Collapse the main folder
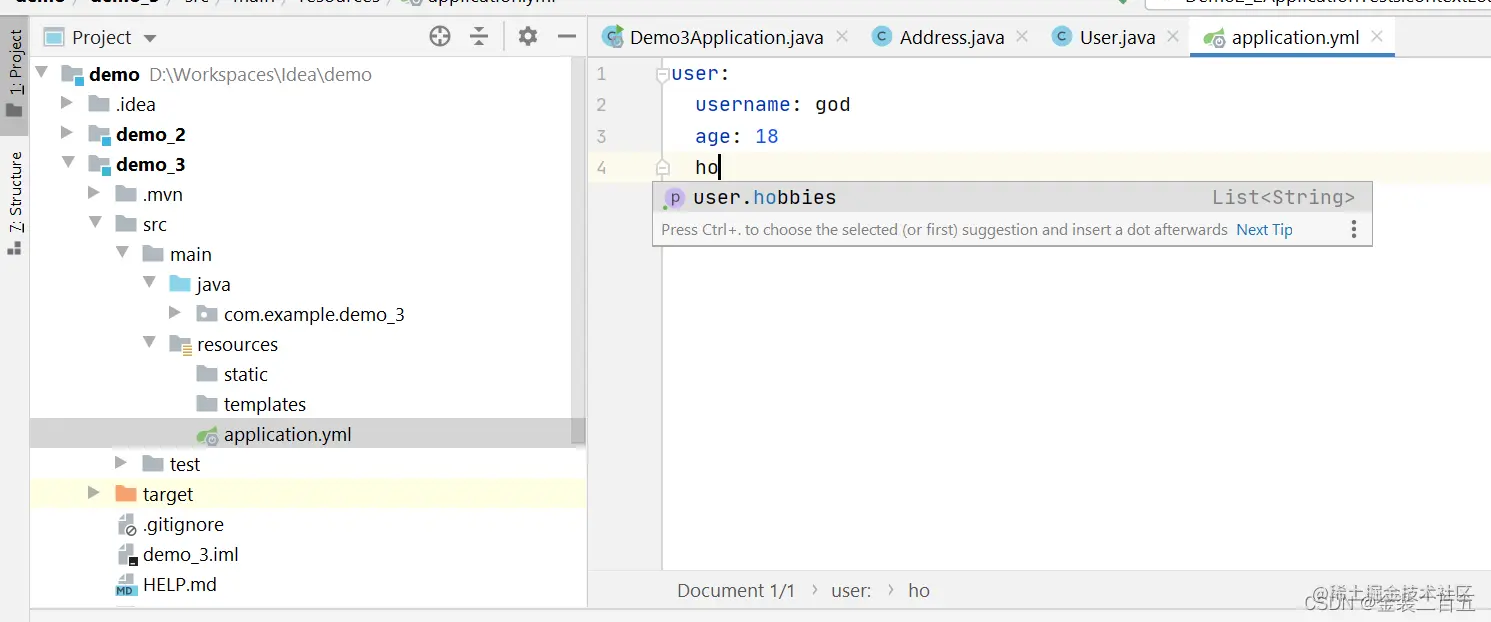The width and height of the screenshot is (1491, 622). click(122, 252)
